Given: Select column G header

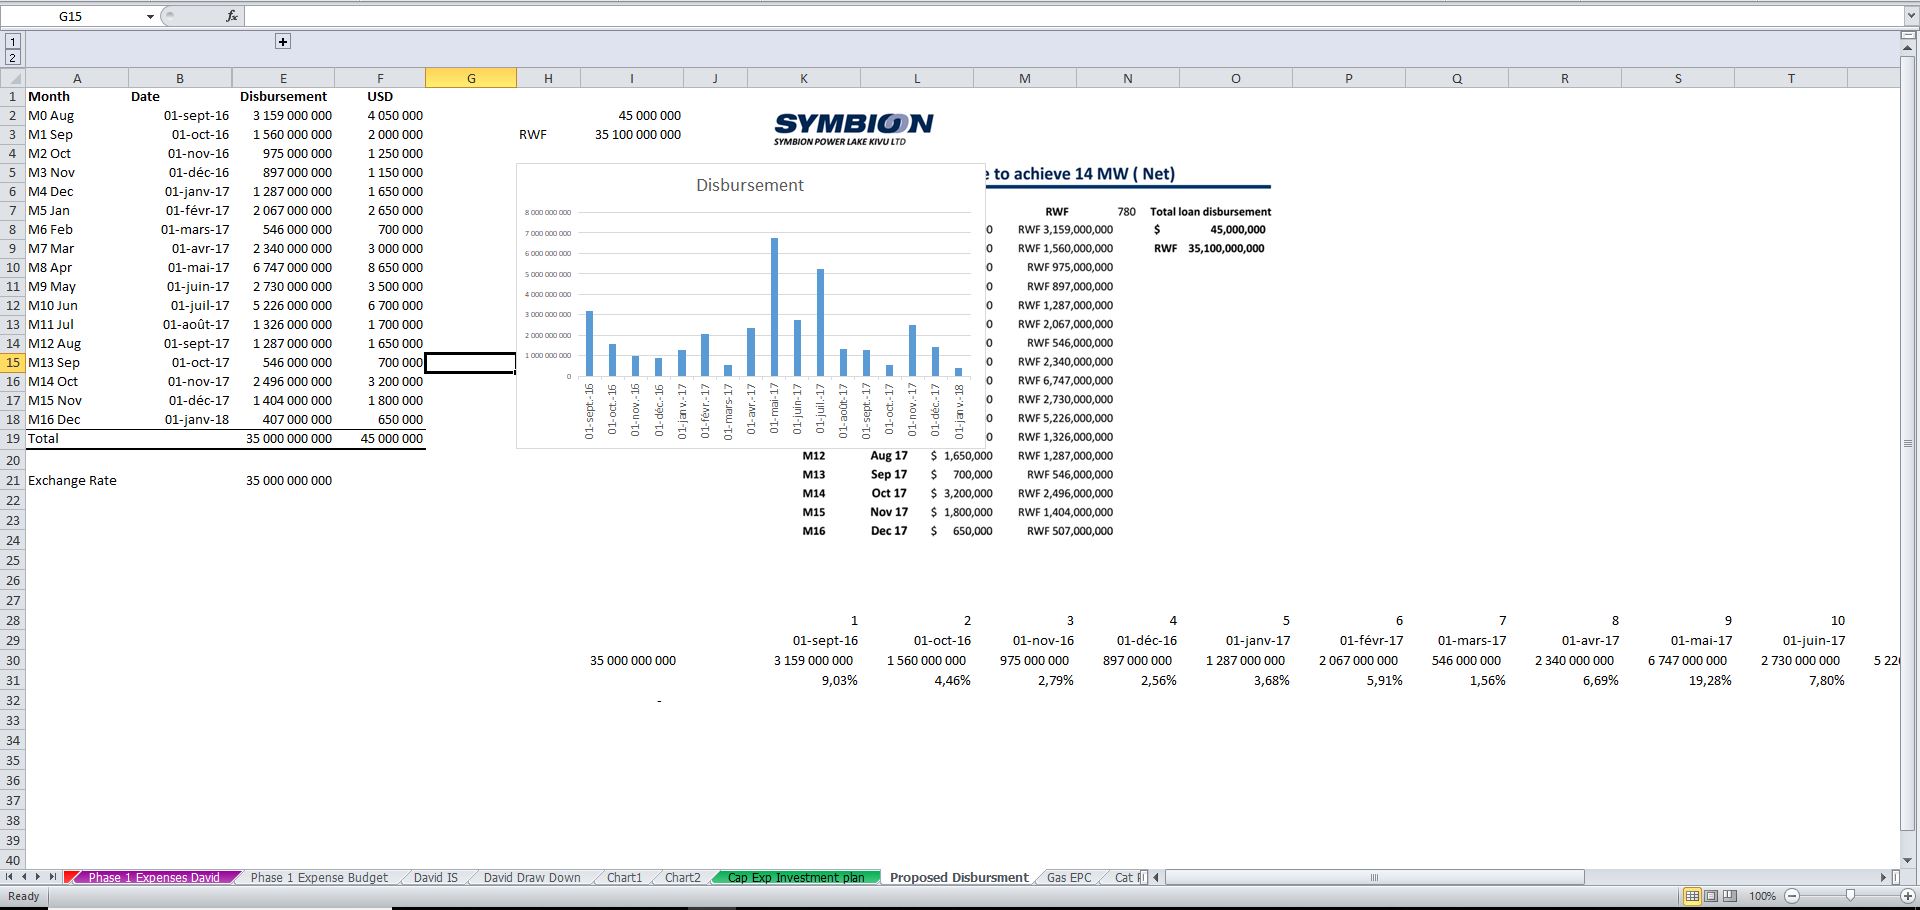Looking at the screenshot, I should tap(471, 78).
